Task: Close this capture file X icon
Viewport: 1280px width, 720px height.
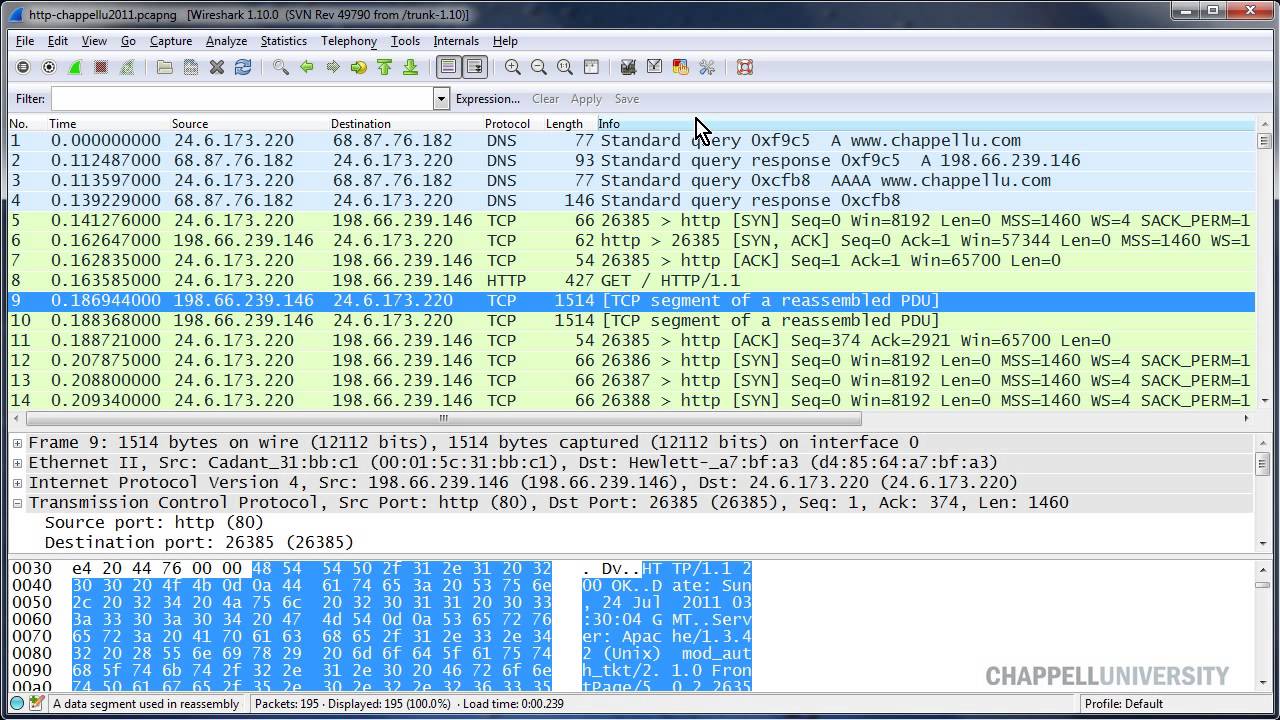Action: 217,67
